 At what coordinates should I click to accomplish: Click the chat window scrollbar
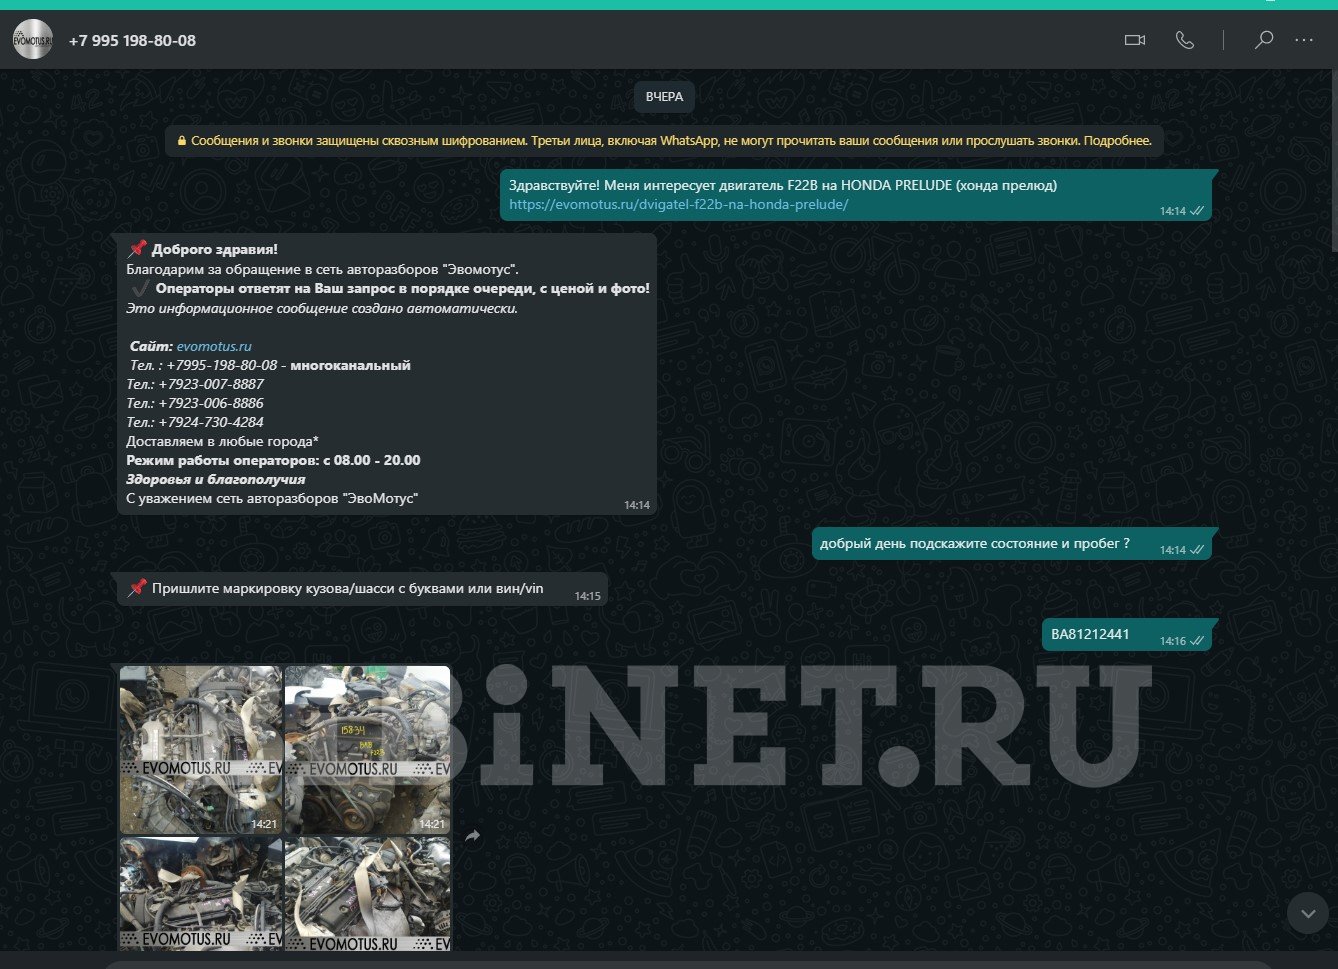(x=1333, y=160)
